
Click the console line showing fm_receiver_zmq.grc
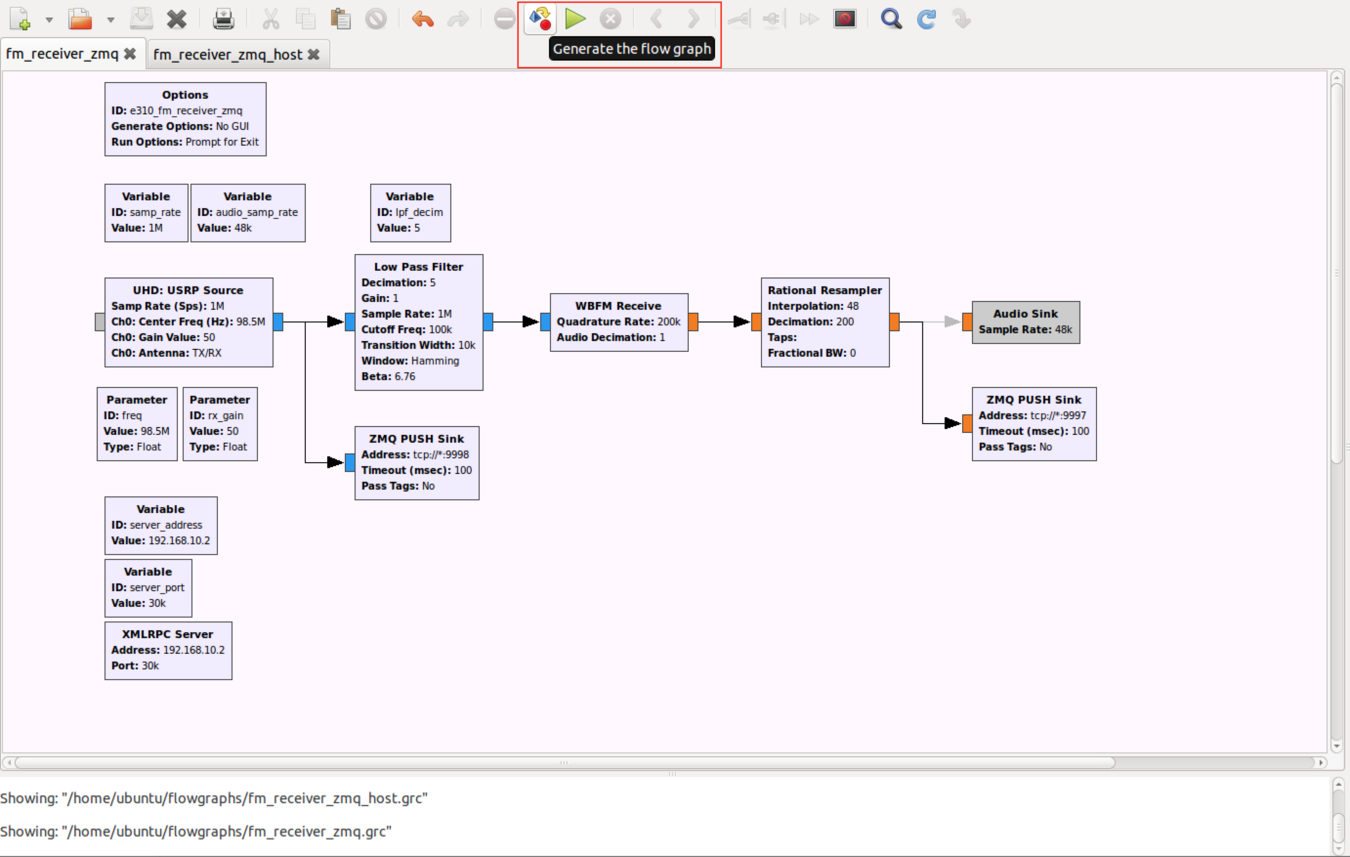pos(196,831)
